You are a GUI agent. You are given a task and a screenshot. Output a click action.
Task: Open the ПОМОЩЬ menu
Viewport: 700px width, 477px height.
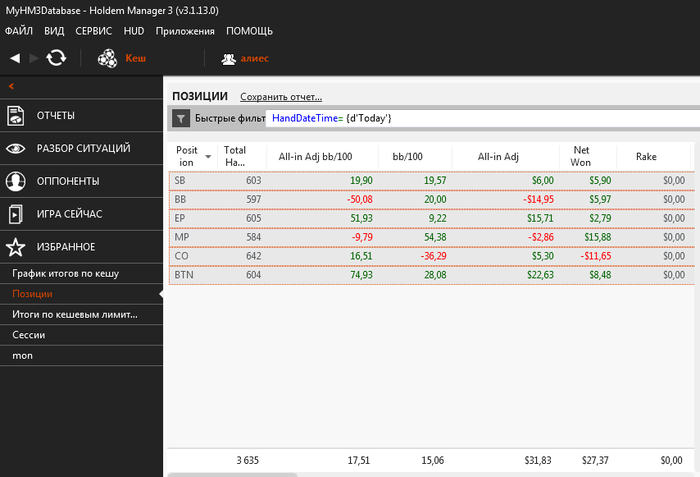(249, 31)
